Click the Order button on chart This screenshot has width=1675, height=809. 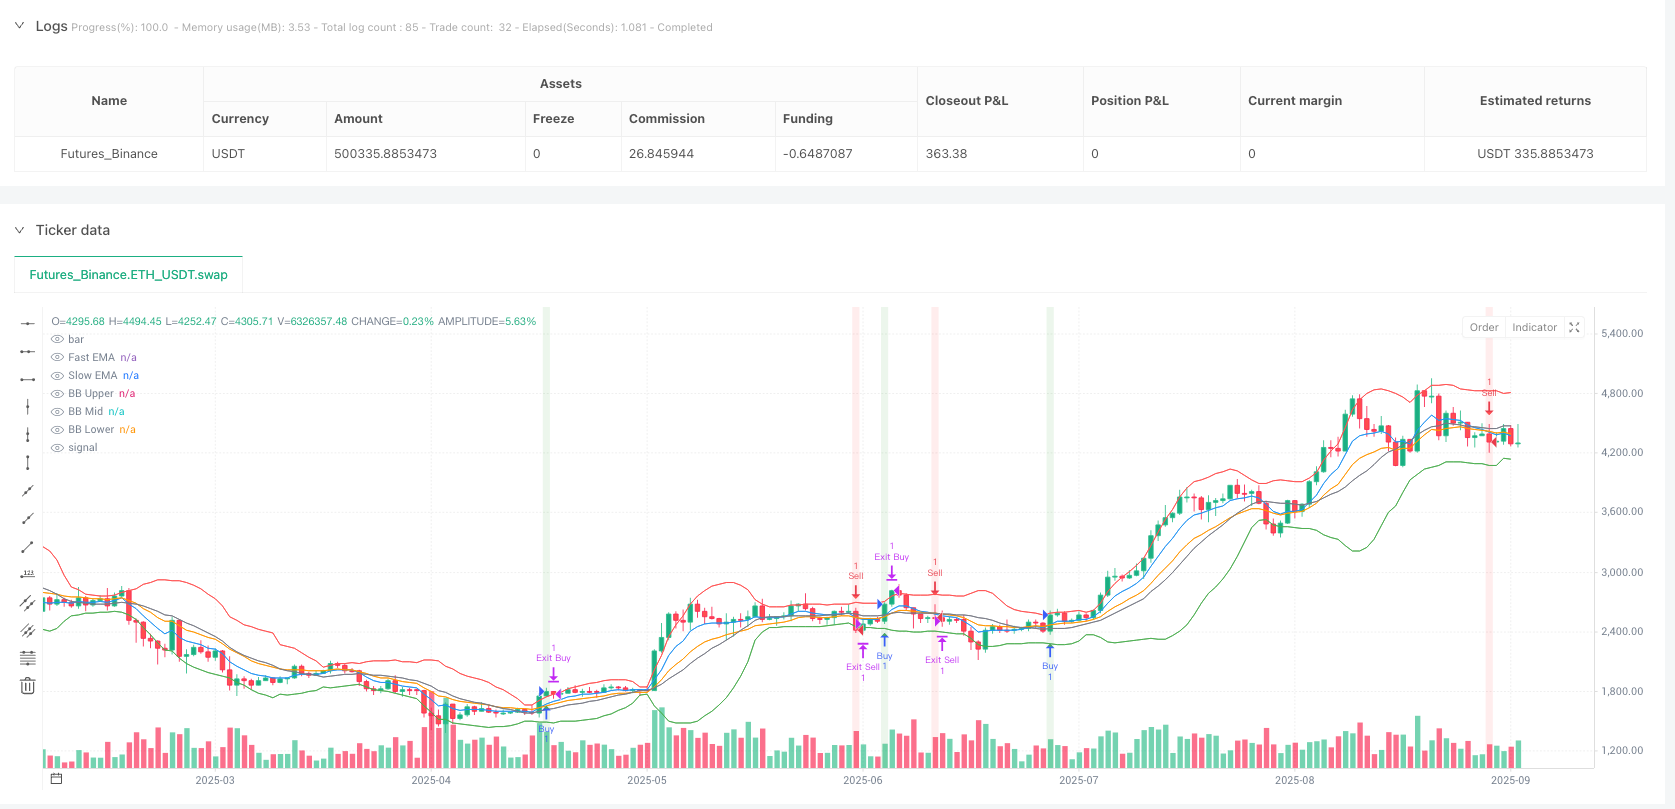pos(1484,327)
